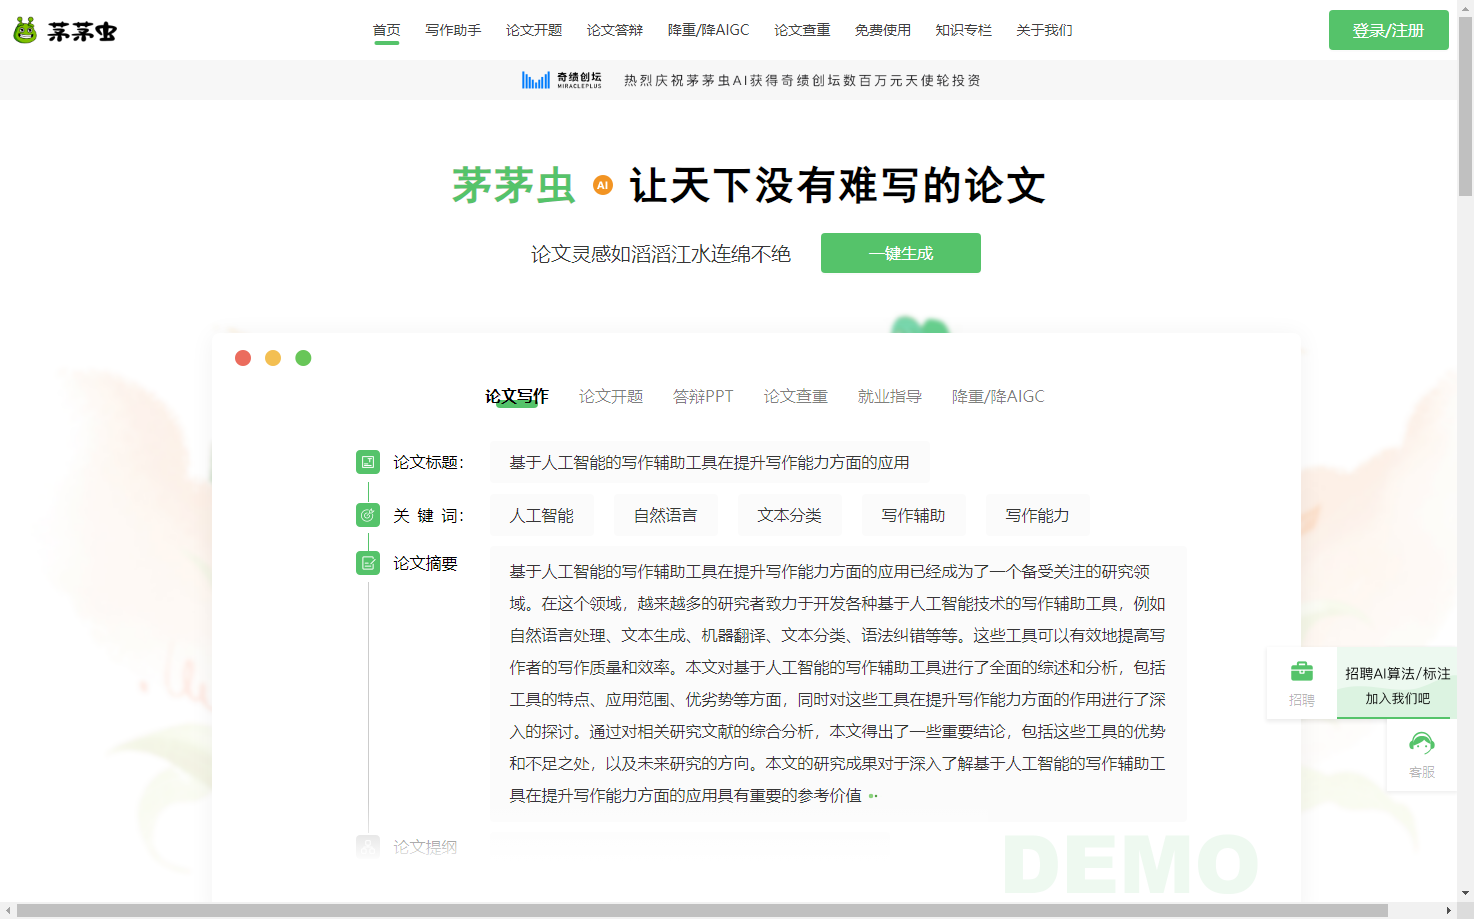Screen dimensions: 1474x919
Task: Open 关于我们 menu item
Action: click(x=1044, y=30)
